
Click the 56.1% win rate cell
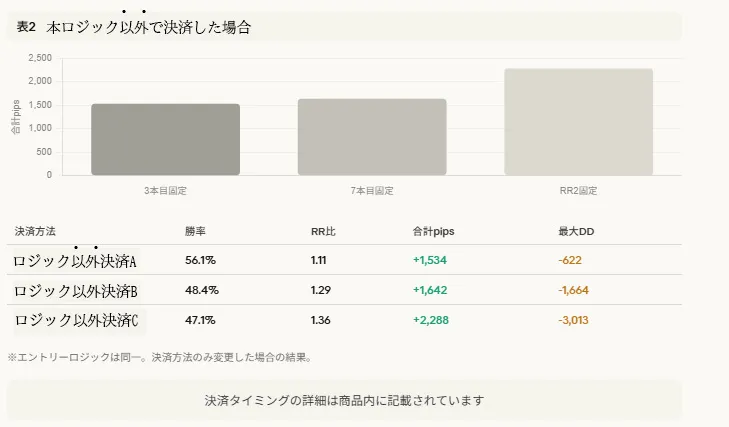click(x=200, y=261)
